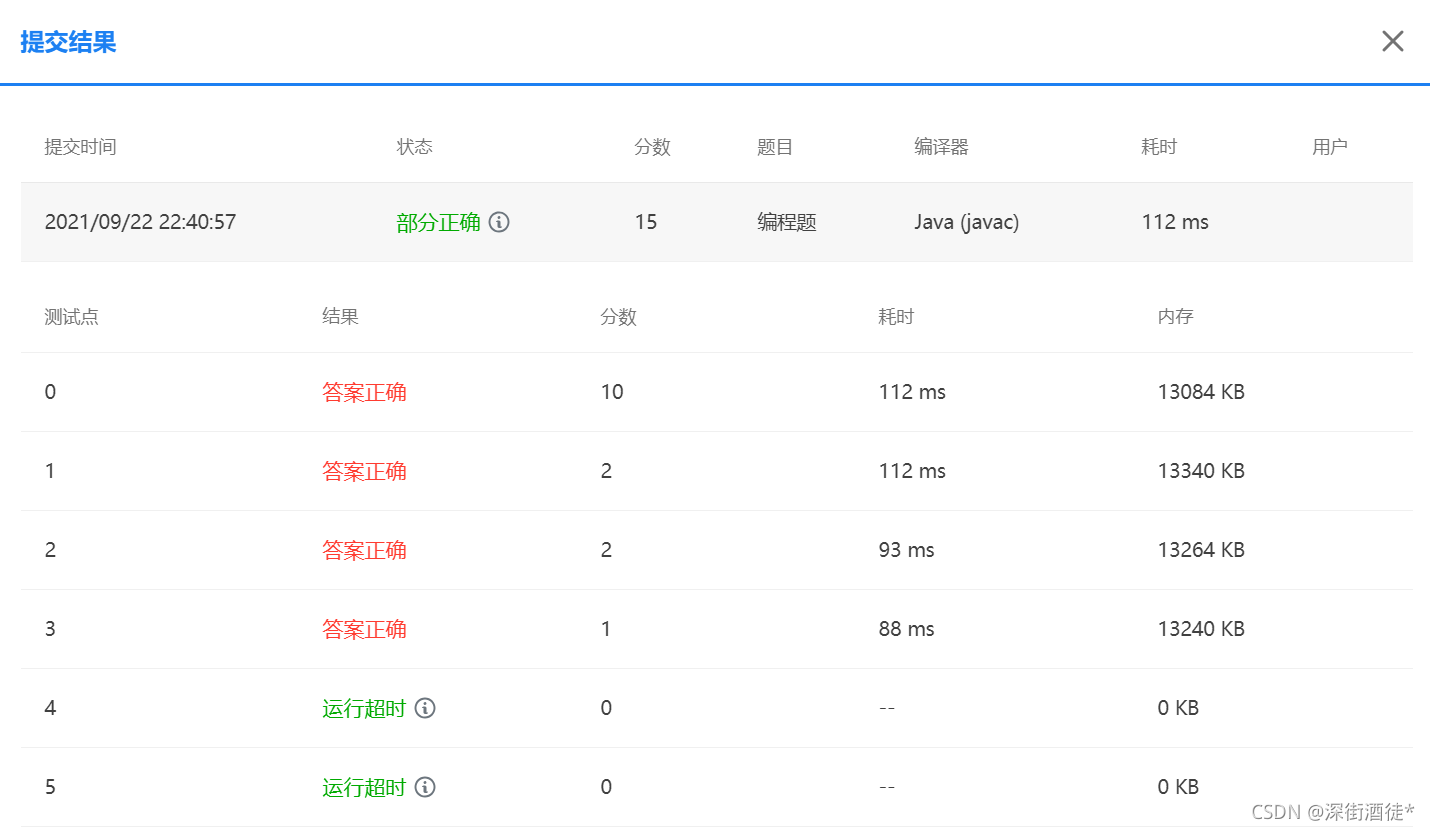Screen dimensions: 1430x830
Task: Click score 1 for test point 3
Action: (x=606, y=629)
